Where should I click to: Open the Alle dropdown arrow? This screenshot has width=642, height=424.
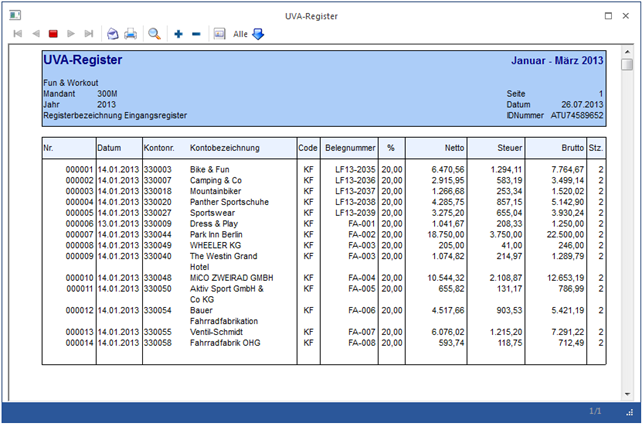[x=258, y=33]
